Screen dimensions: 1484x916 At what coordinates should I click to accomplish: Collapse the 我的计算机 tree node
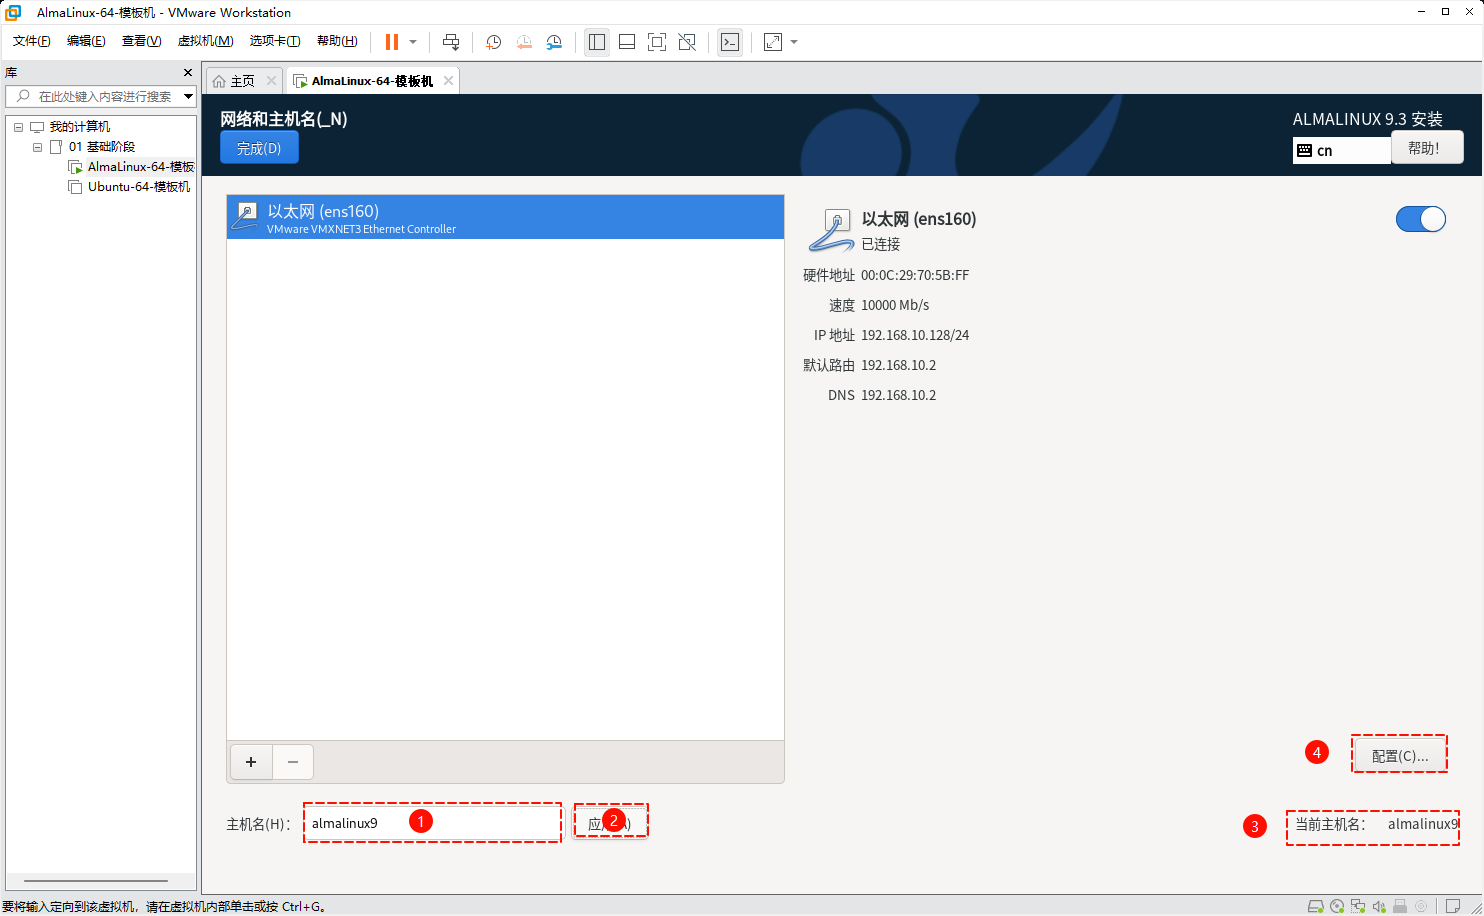(18, 127)
